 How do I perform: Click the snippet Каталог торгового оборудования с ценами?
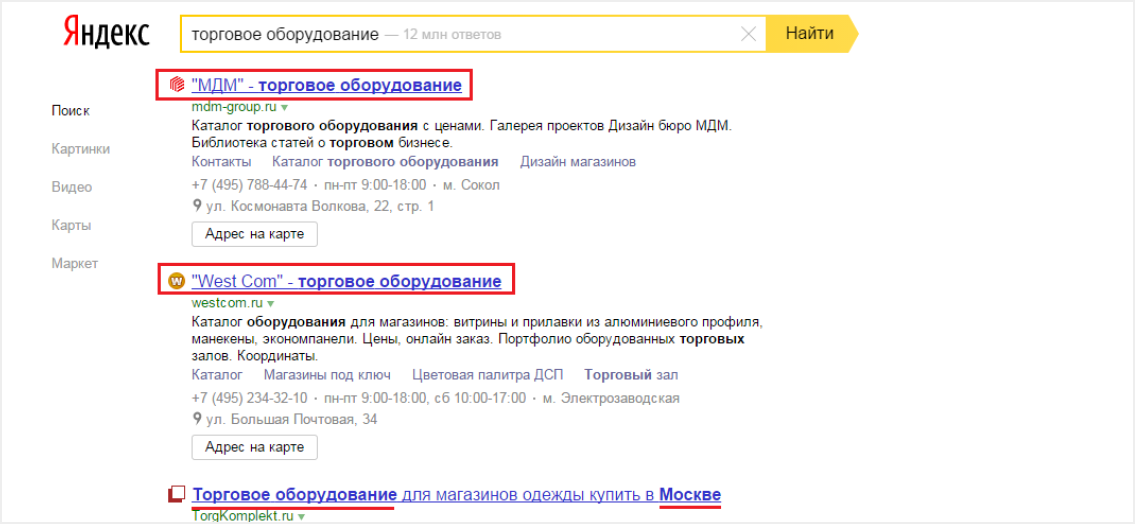tap(337, 125)
